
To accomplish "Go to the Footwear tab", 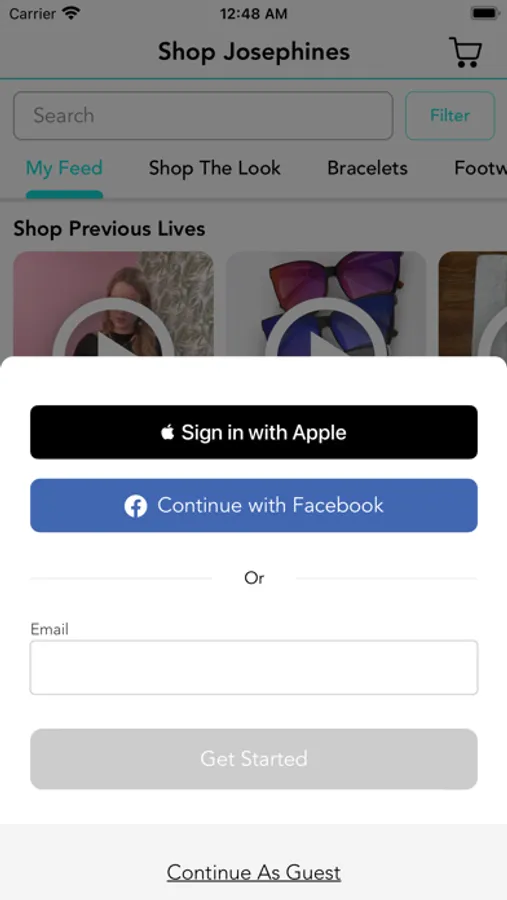I will point(481,168).
